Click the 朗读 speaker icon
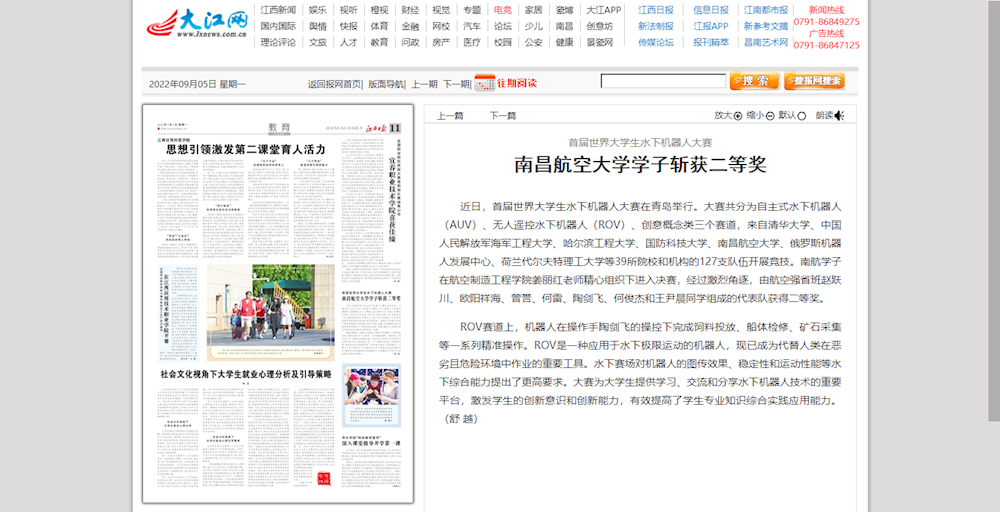 (840, 116)
